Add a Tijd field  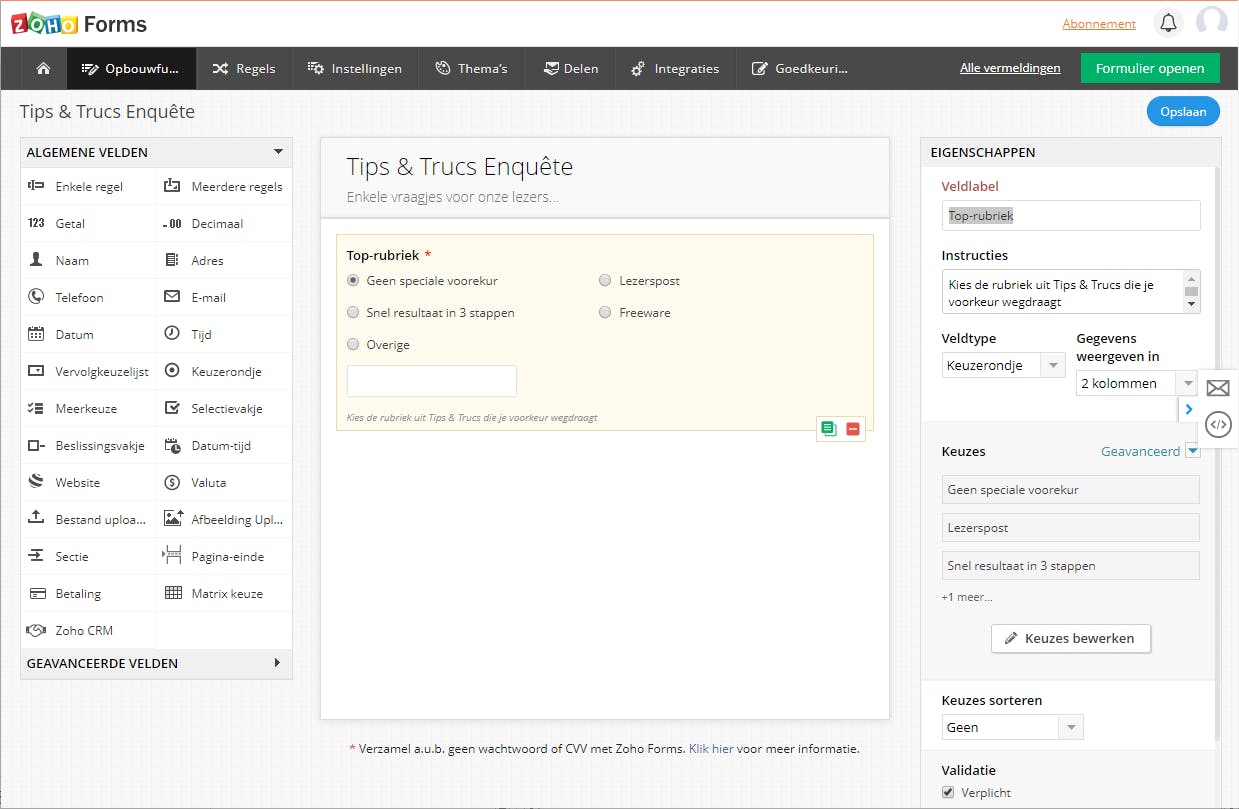point(225,334)
